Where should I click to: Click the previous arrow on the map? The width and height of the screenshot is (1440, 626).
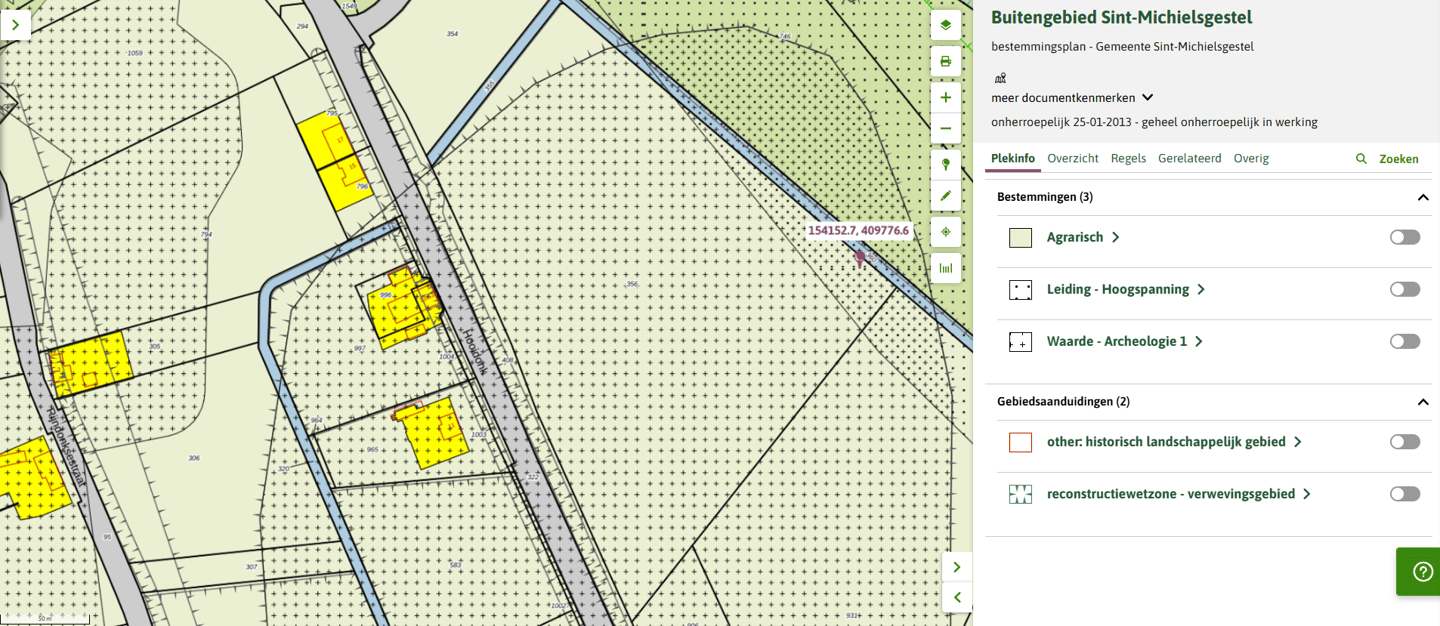tap(957, 598)
